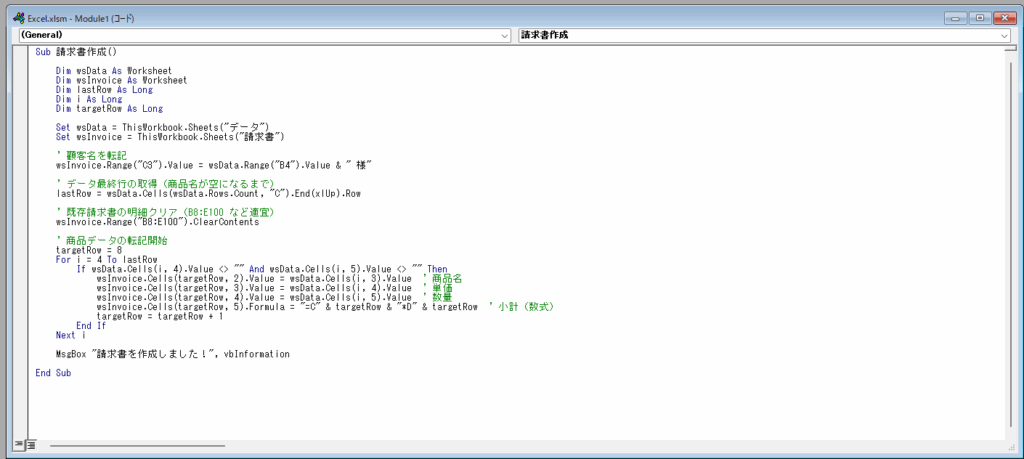
Task: Switch to Procedure View button
Action: click(18, 445)
